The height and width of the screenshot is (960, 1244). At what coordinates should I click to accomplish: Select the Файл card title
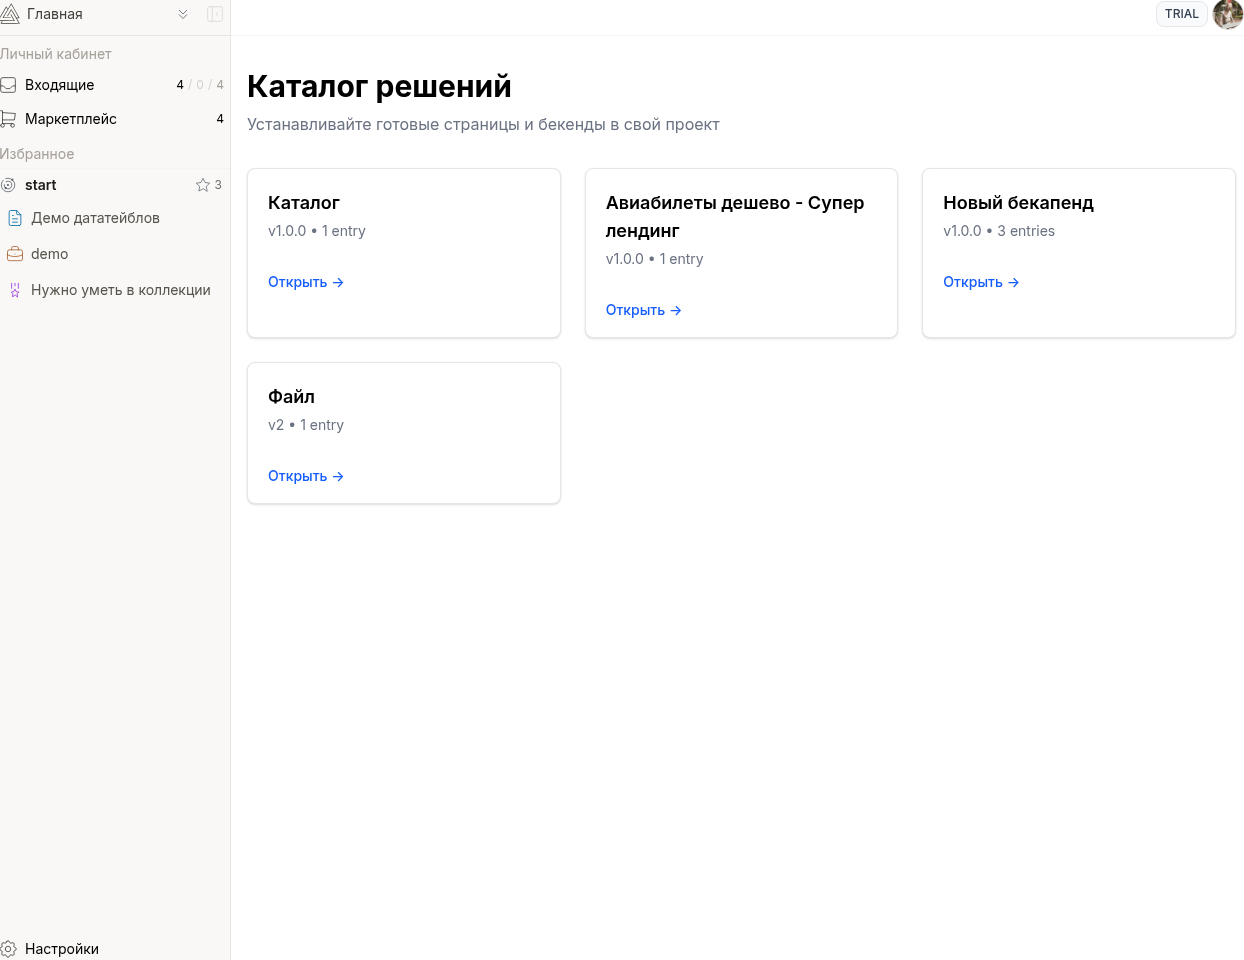click(x=291, y=397)
